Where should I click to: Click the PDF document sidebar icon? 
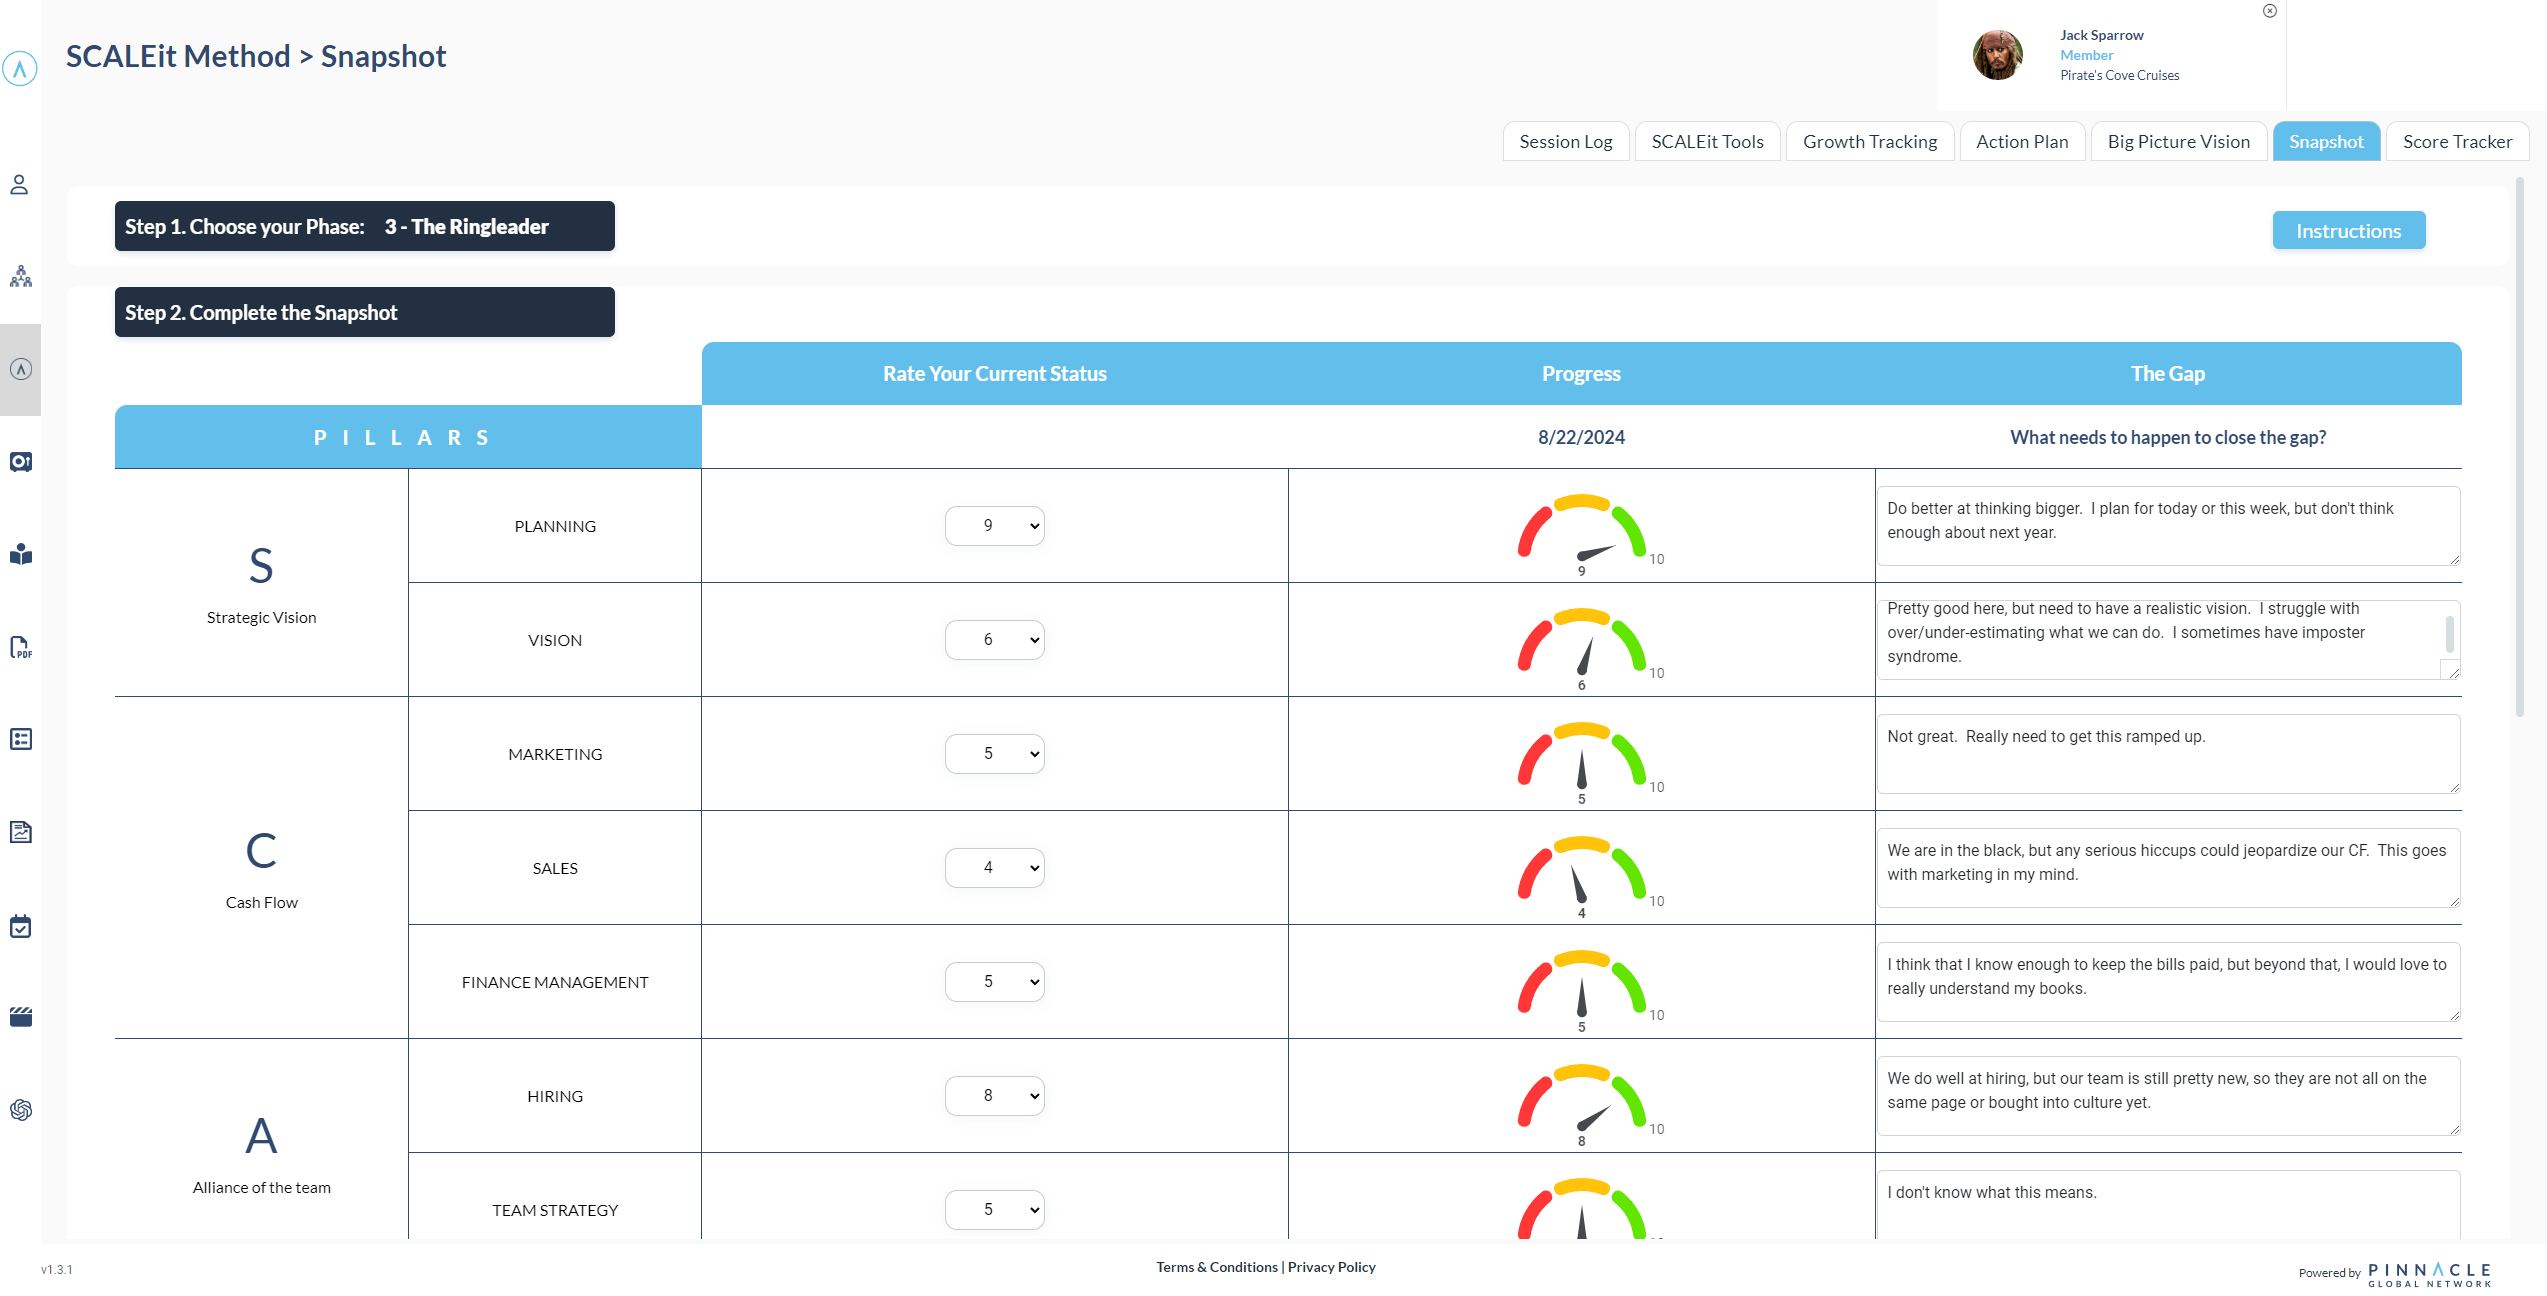(x=20, y=647)
